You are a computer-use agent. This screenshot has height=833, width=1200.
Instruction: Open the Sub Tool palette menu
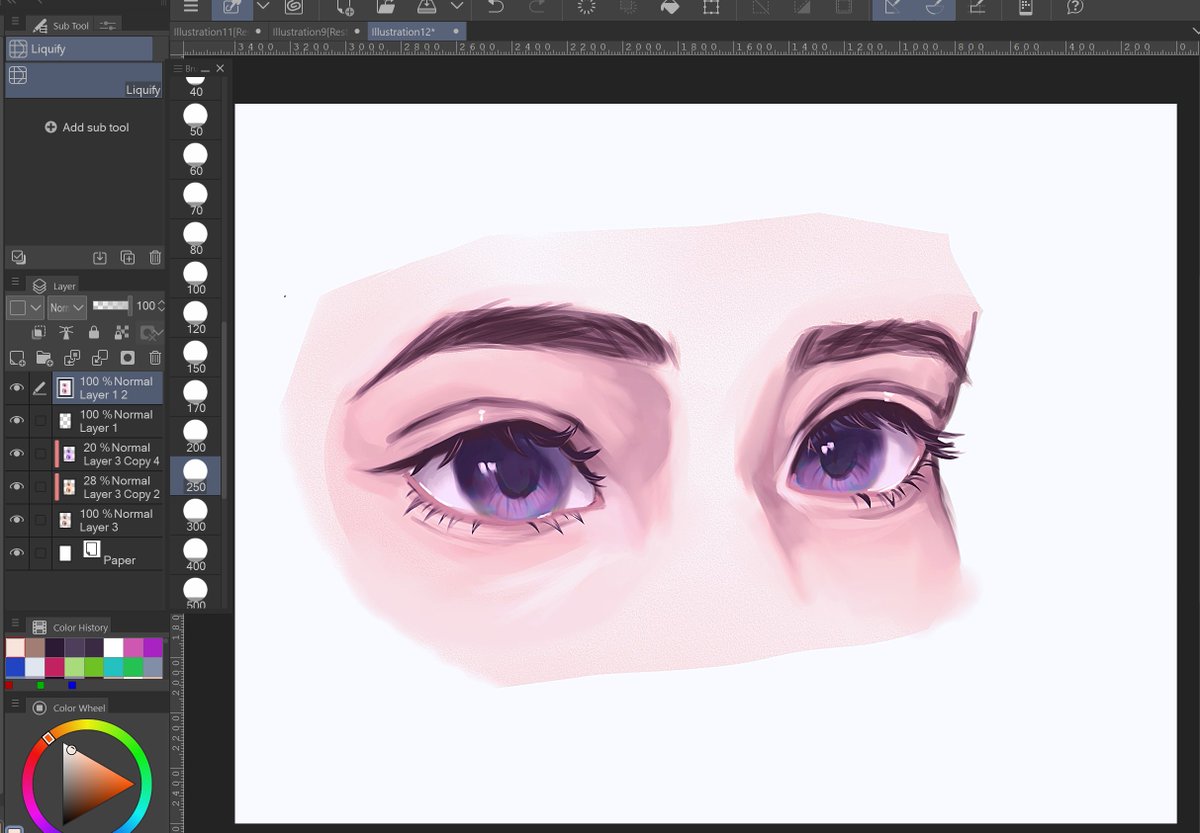(x=15, y=21)
